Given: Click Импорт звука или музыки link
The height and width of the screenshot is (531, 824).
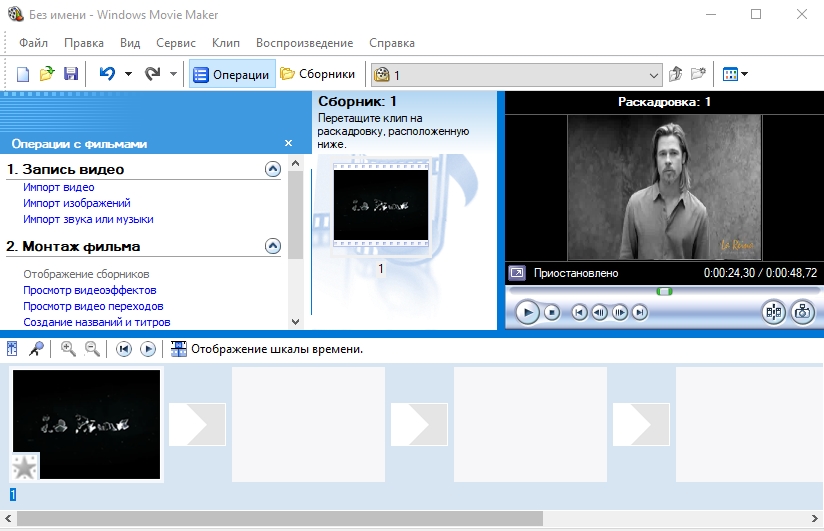Looking at the screenshot, I should coord(88,219).
